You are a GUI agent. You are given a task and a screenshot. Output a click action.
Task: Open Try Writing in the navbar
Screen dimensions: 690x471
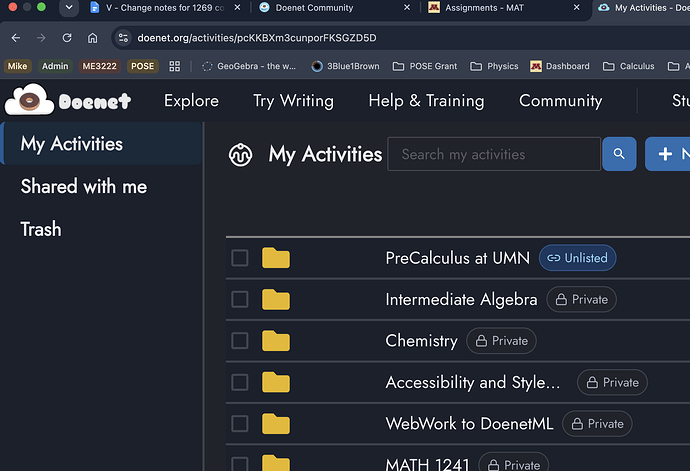293,101
